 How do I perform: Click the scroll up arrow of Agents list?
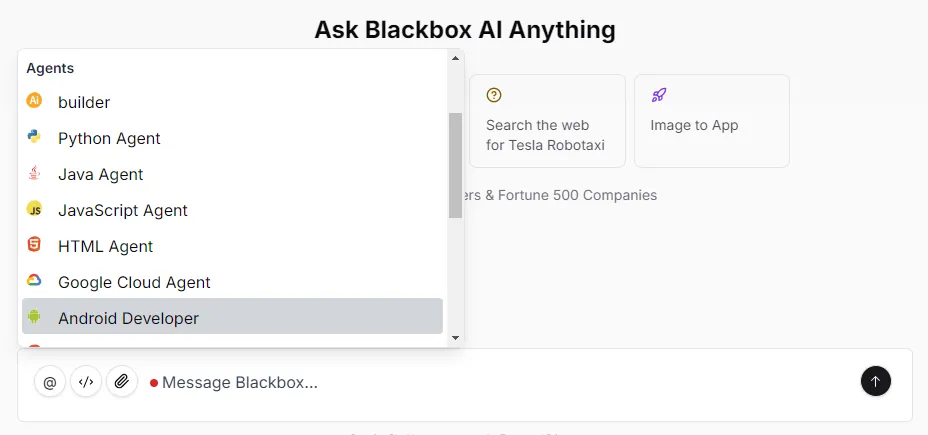coord(455,58)
